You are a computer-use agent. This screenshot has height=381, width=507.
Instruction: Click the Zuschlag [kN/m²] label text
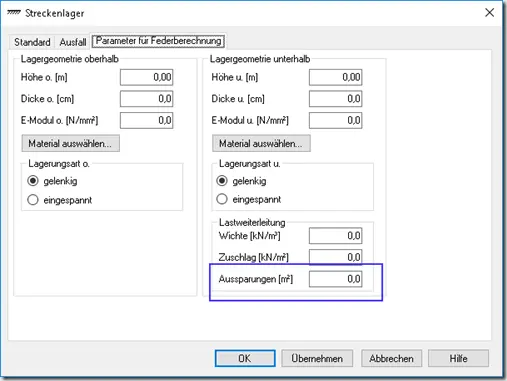point(253,257)
